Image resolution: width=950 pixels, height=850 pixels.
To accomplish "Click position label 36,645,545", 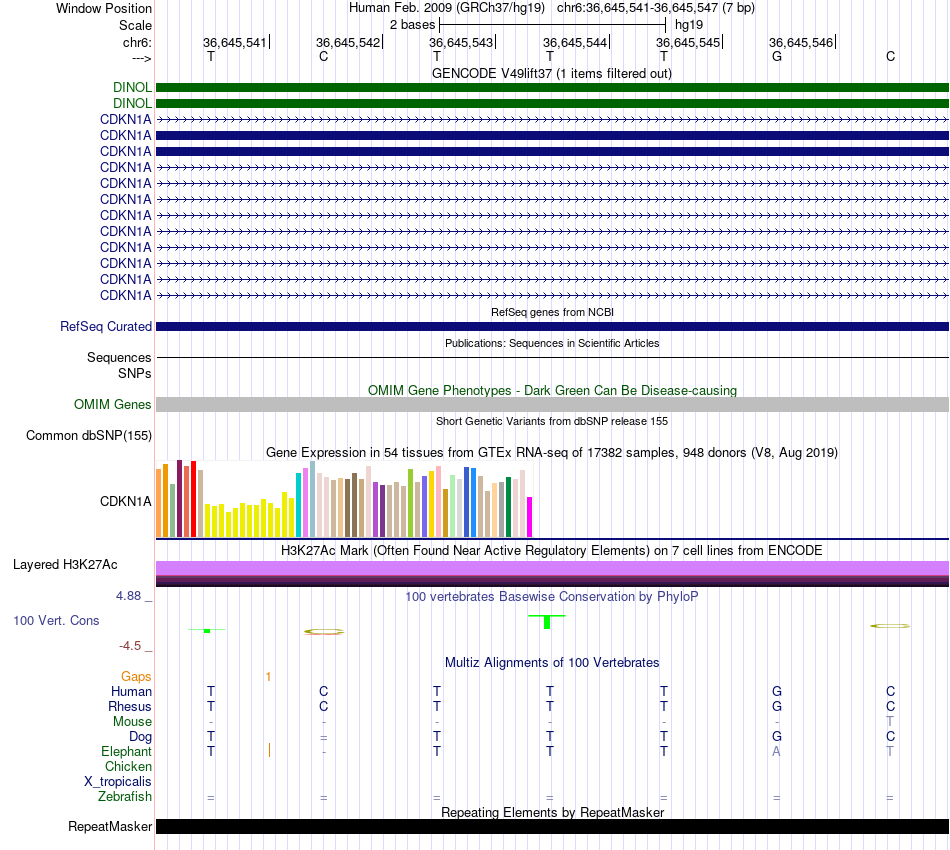I will 688,42.
